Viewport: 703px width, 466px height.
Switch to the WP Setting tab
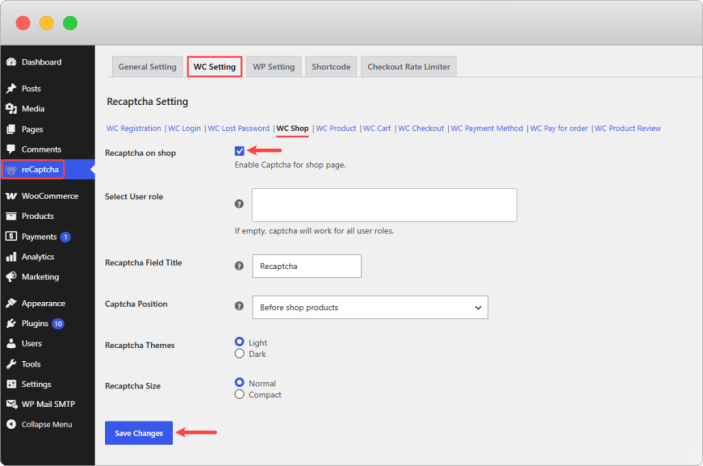(x=273, y=67)
